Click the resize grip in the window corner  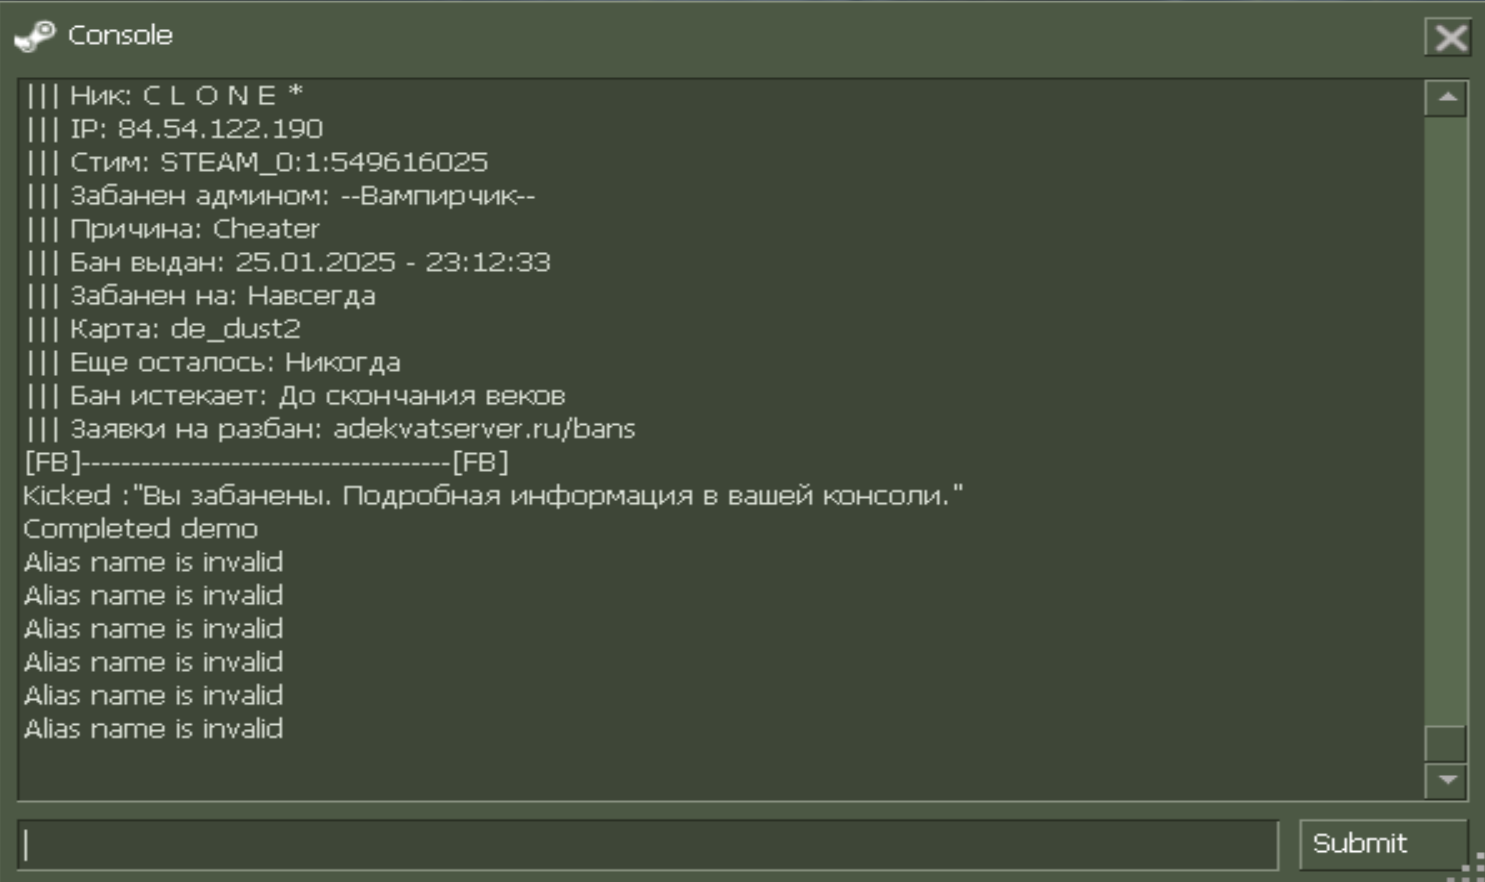tap(1471, 868)
